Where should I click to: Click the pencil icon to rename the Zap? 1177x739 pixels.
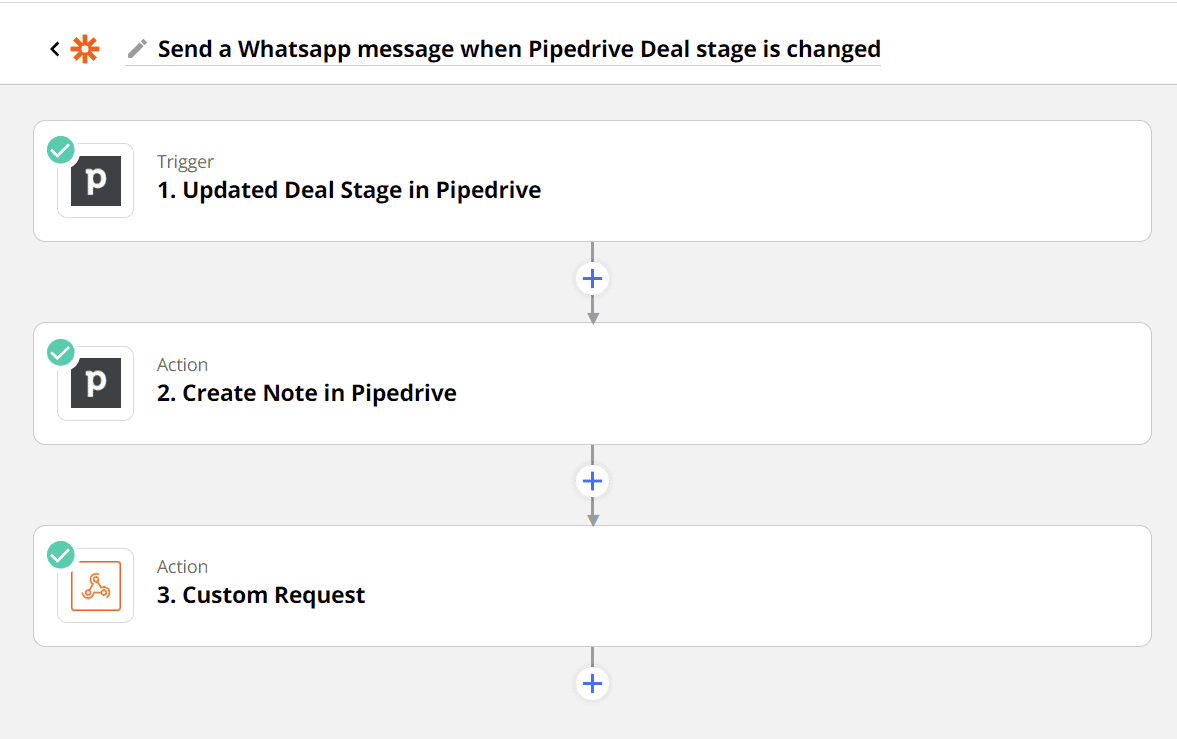[x=137, y=46]
